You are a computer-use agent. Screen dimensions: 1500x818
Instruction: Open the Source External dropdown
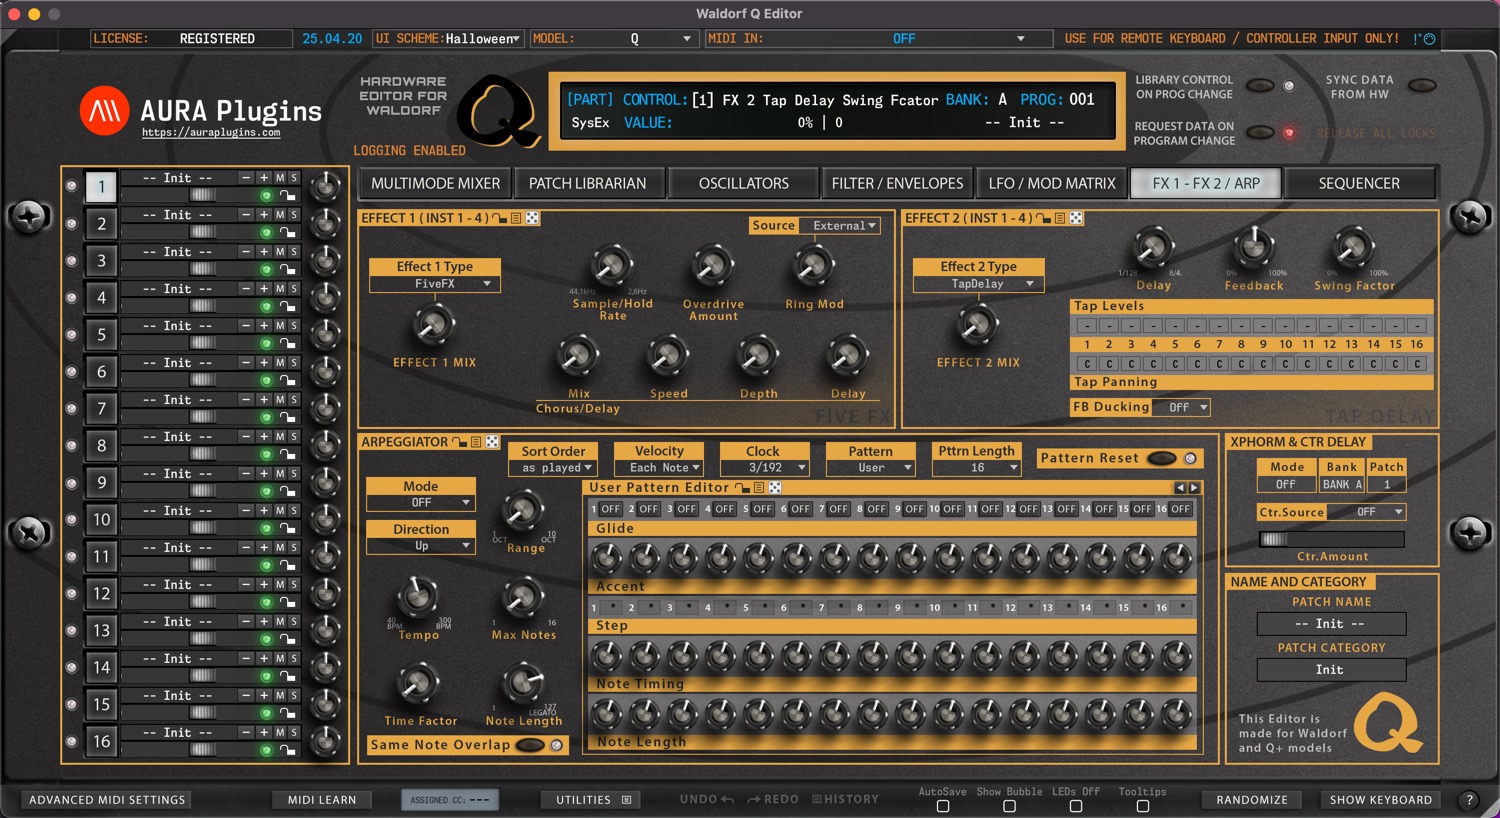tap(840, 226)
